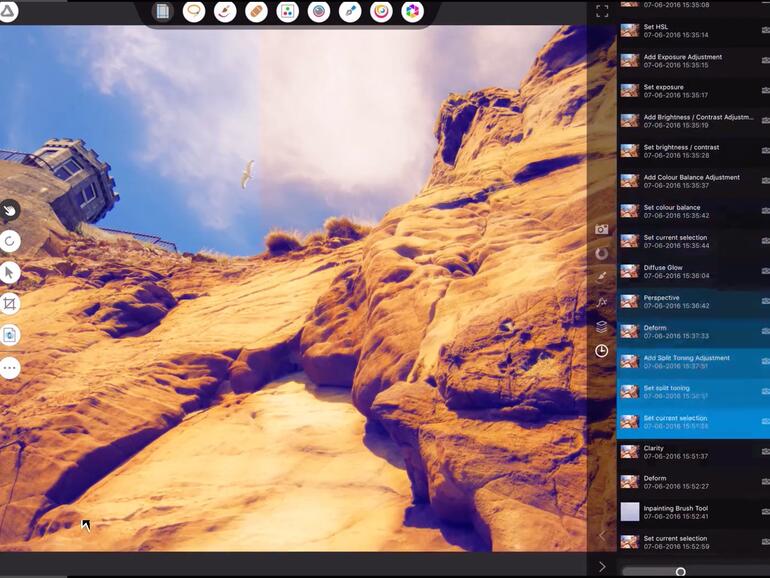Viewport: 770px width, 578px height.
Task: Select the arrow move tool
Action: (9, 273)
